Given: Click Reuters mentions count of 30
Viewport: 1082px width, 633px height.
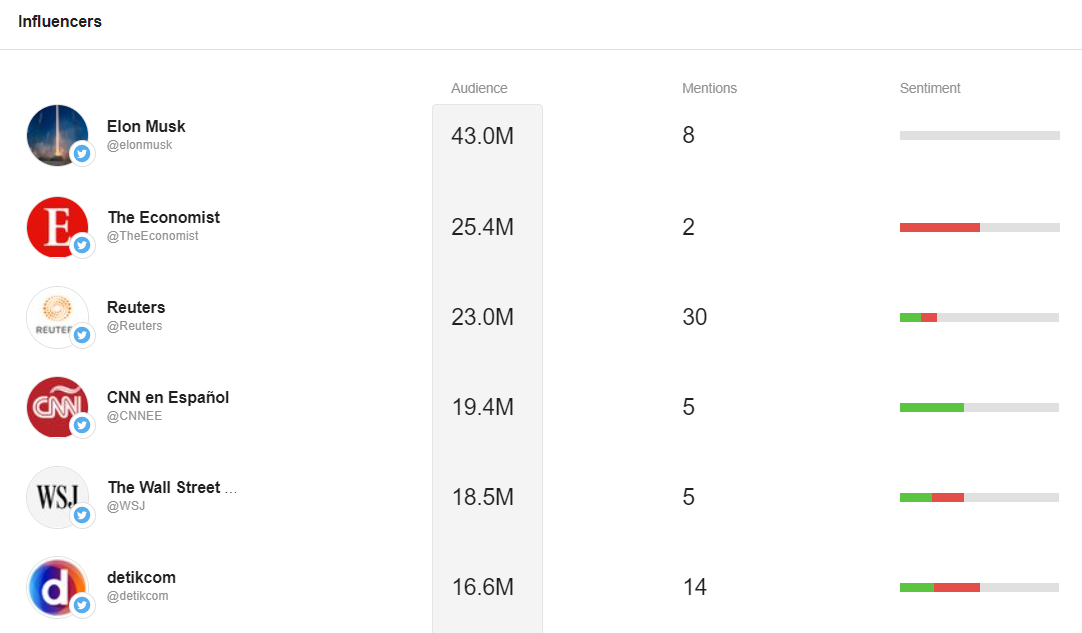Looking at the screenshot, I should coord(695,317).
